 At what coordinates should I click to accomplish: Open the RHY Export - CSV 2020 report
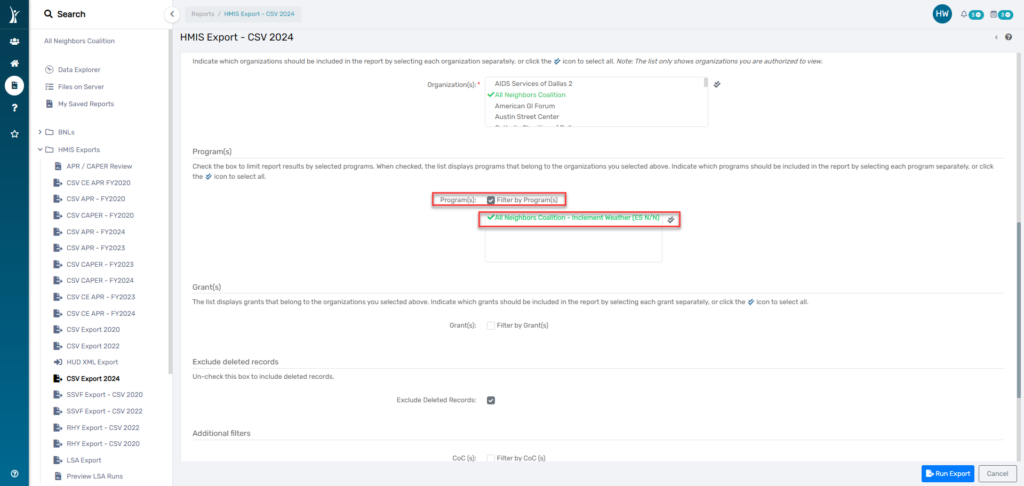pos(103,444)
